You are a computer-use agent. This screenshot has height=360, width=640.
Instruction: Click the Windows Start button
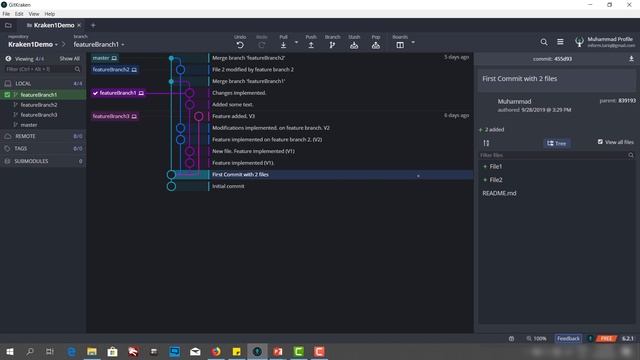coord(9,351)
